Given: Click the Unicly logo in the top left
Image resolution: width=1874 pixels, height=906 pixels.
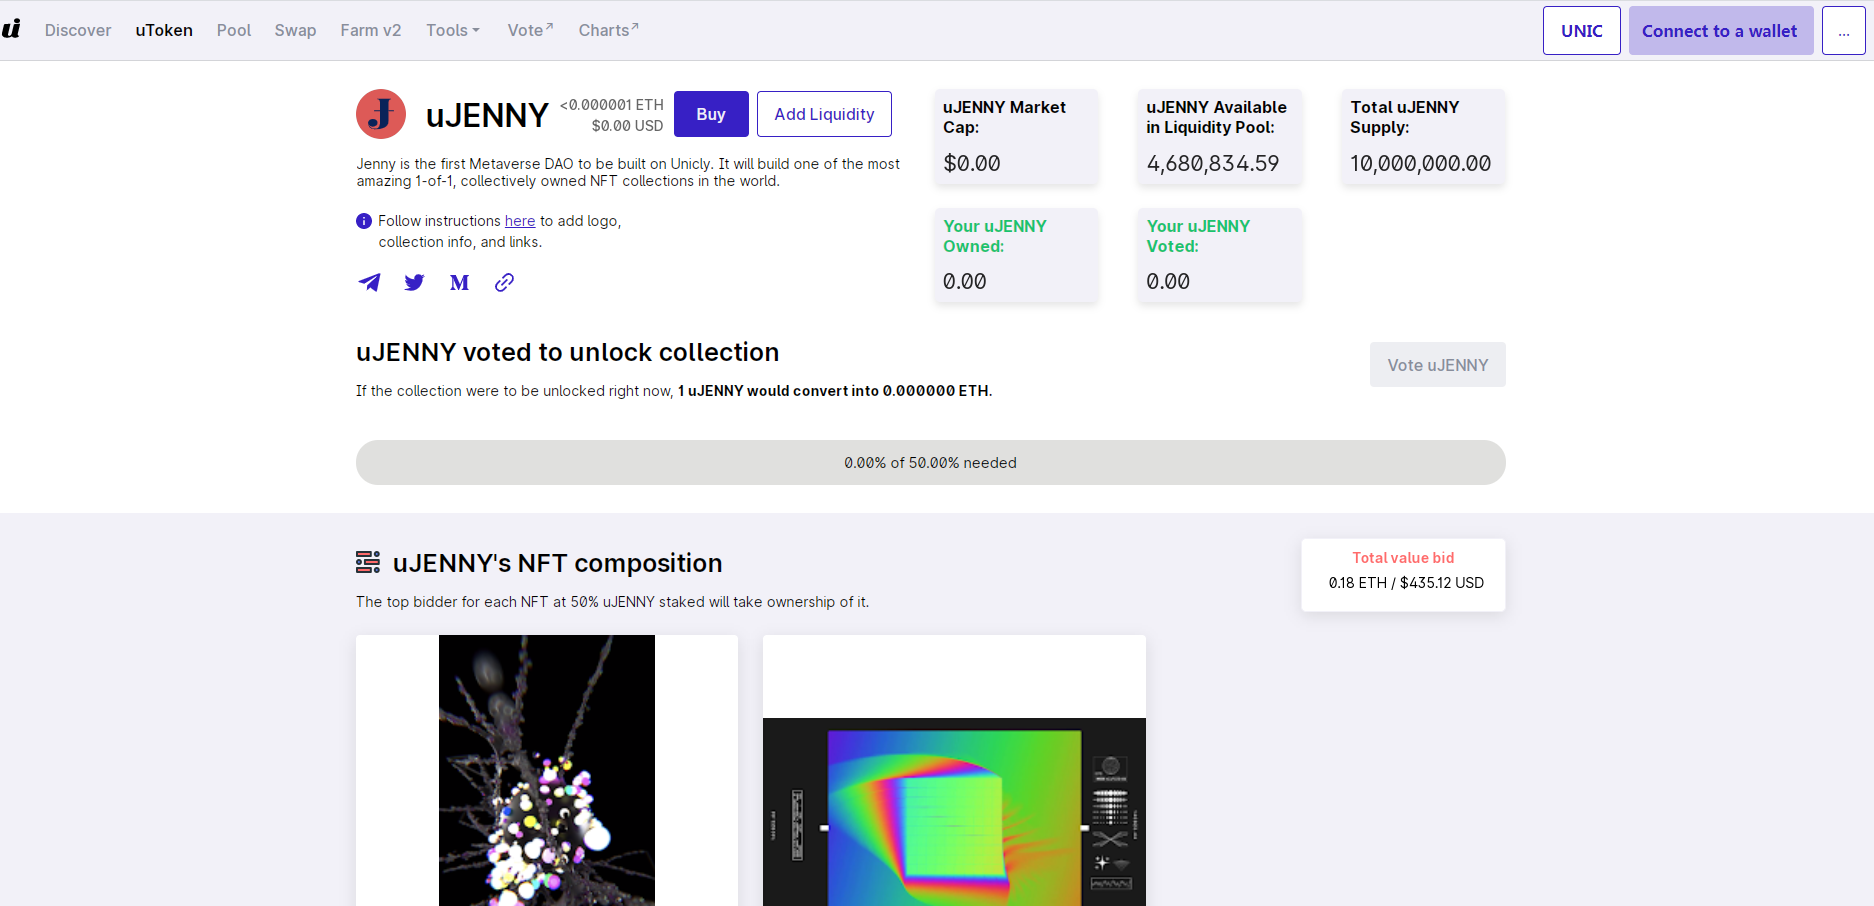Looking at the screenshot, I should [x=12, y=29].
